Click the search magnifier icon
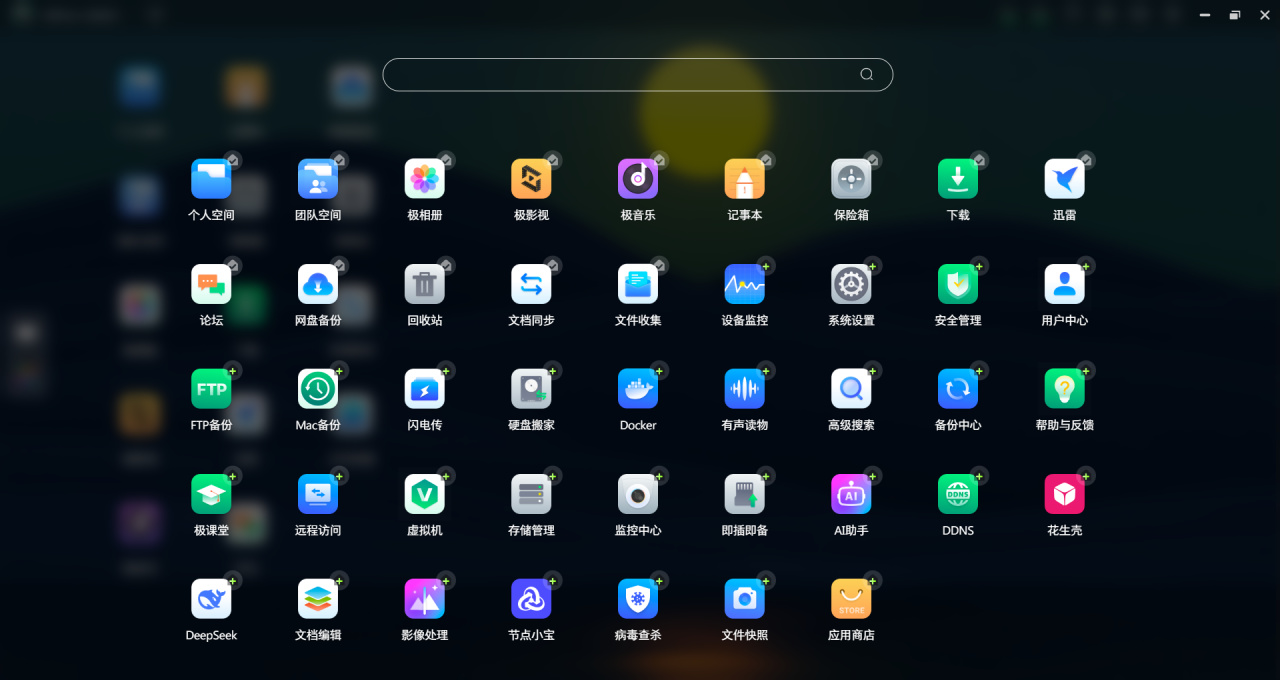 pos(867,74)
